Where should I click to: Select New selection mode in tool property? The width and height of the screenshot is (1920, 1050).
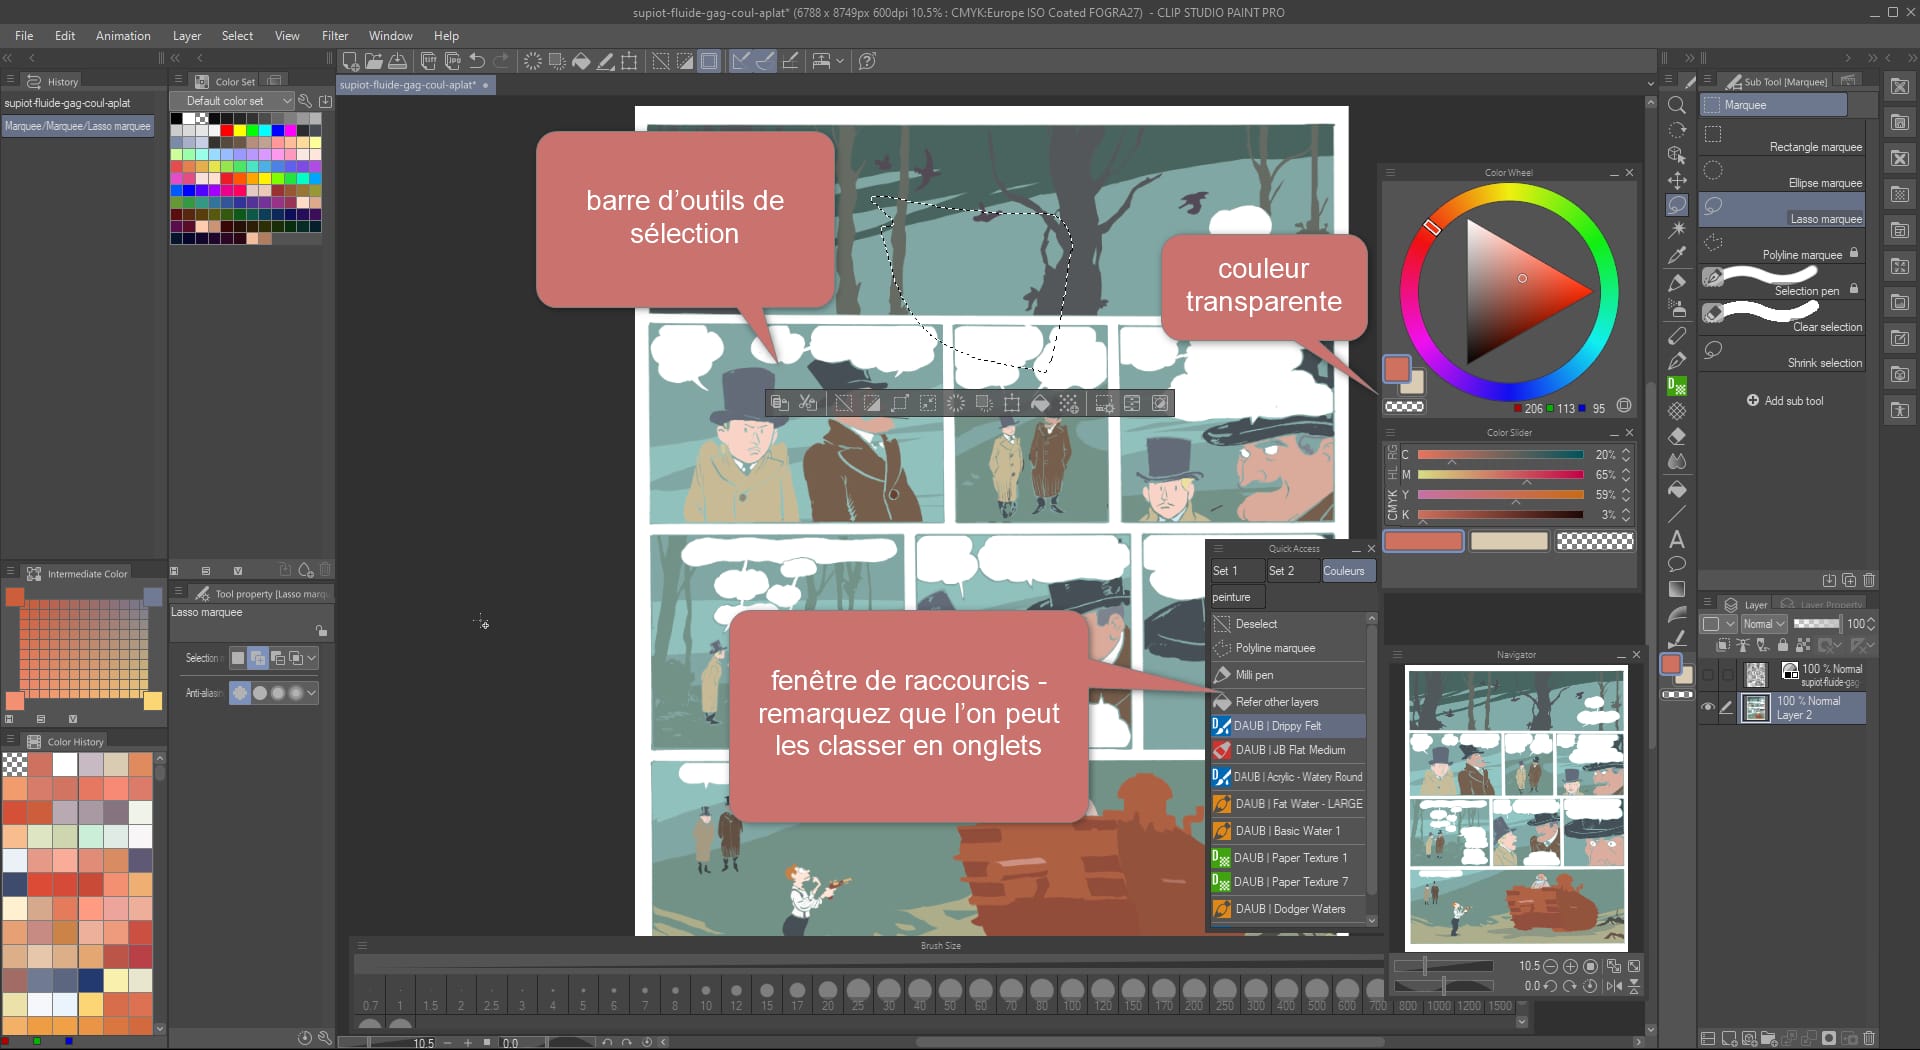point(238,658)
